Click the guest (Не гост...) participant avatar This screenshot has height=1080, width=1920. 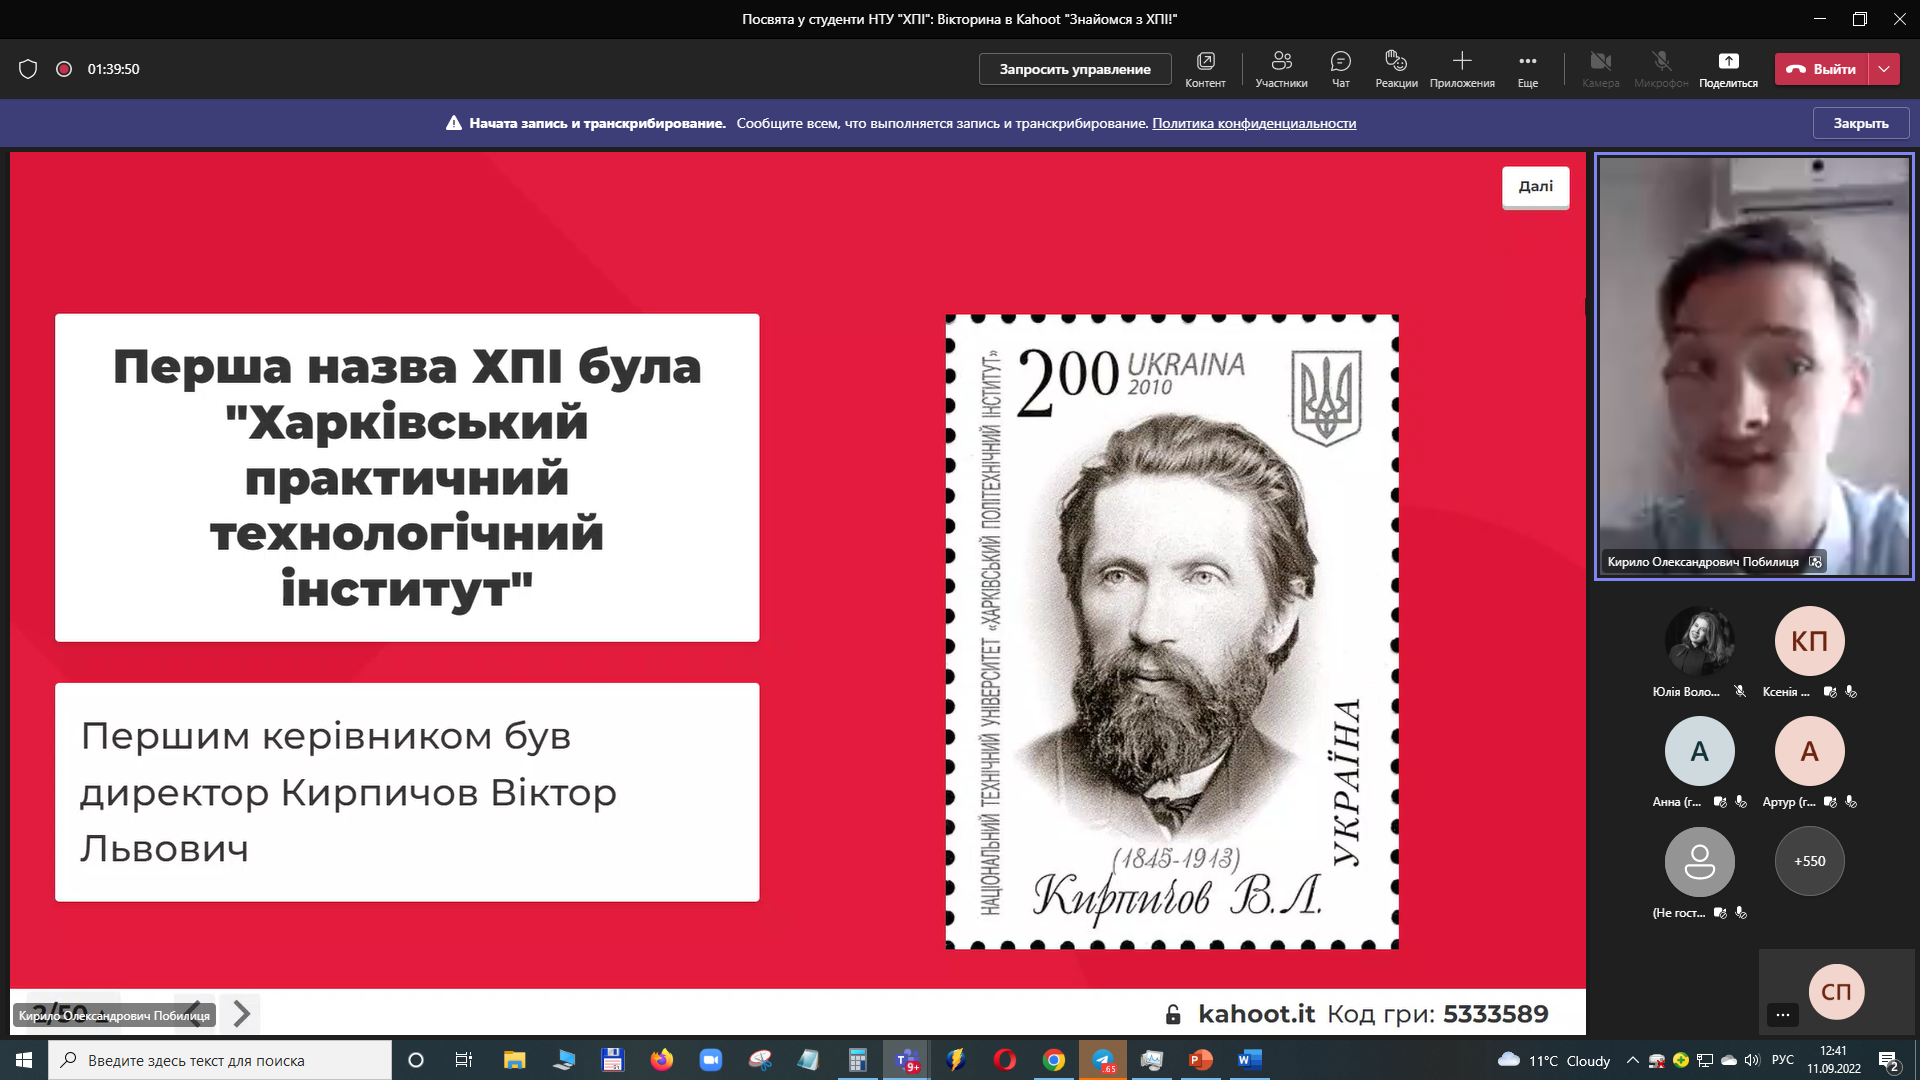1699,861
